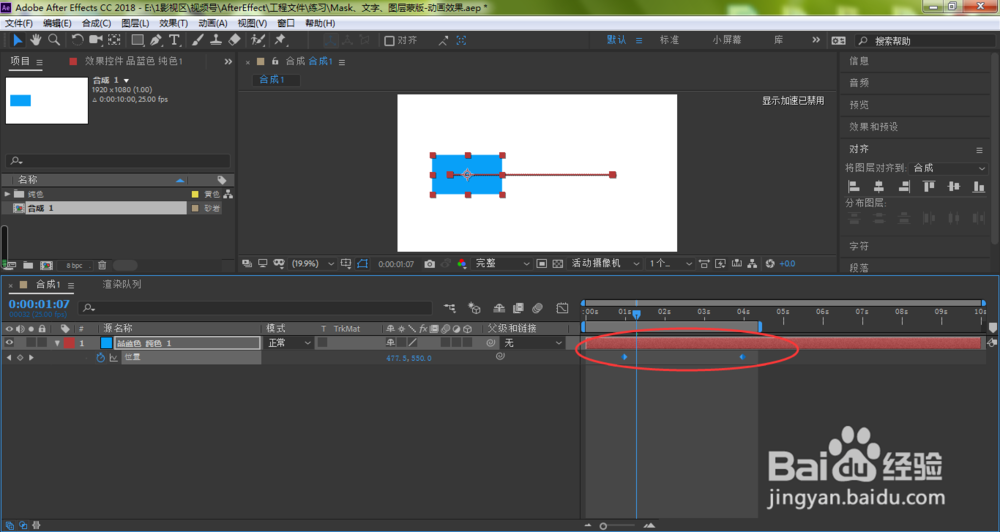Viewport: 1000px width, 532px height.
Task: Open the 编辑(E) menu
Action: [57, 23]
